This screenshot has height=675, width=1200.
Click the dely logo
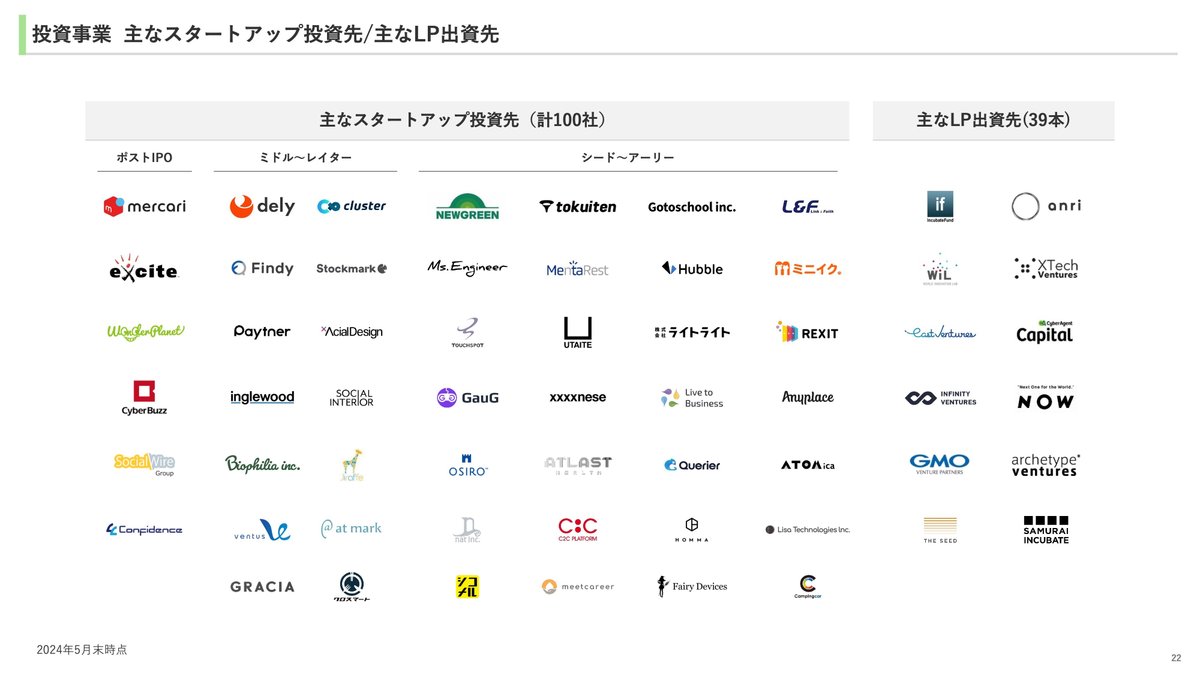pos(262,206)
